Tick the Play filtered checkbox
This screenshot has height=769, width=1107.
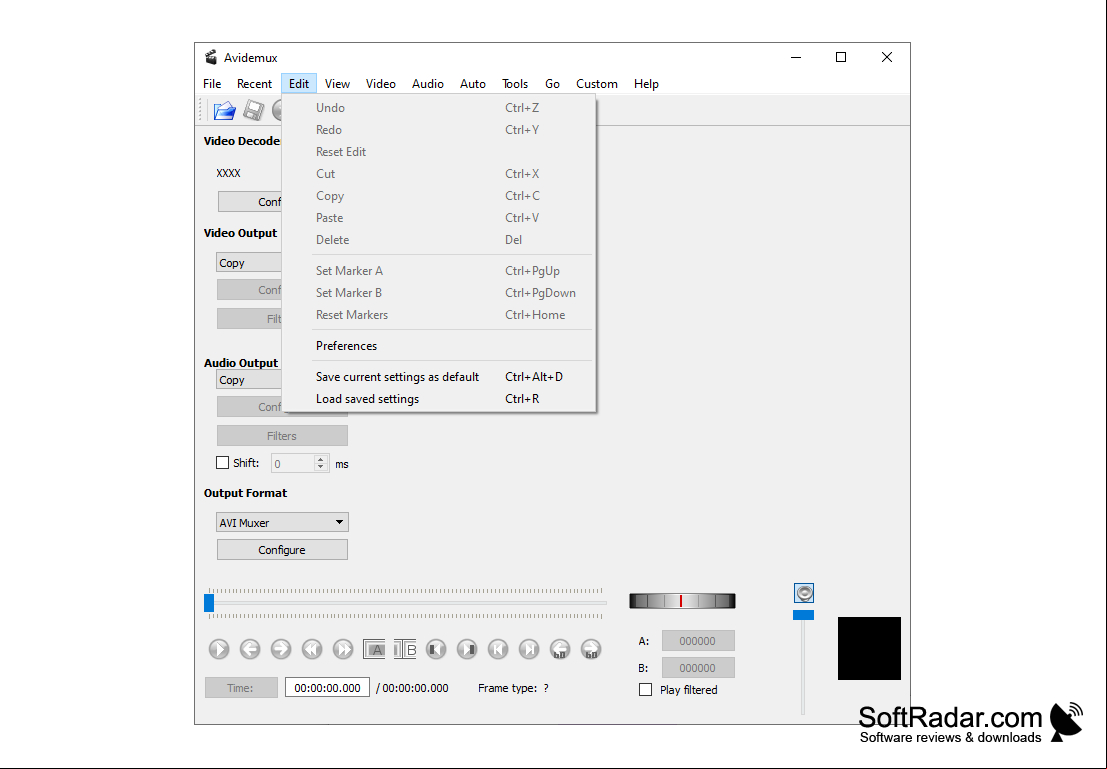pos(645,689)
